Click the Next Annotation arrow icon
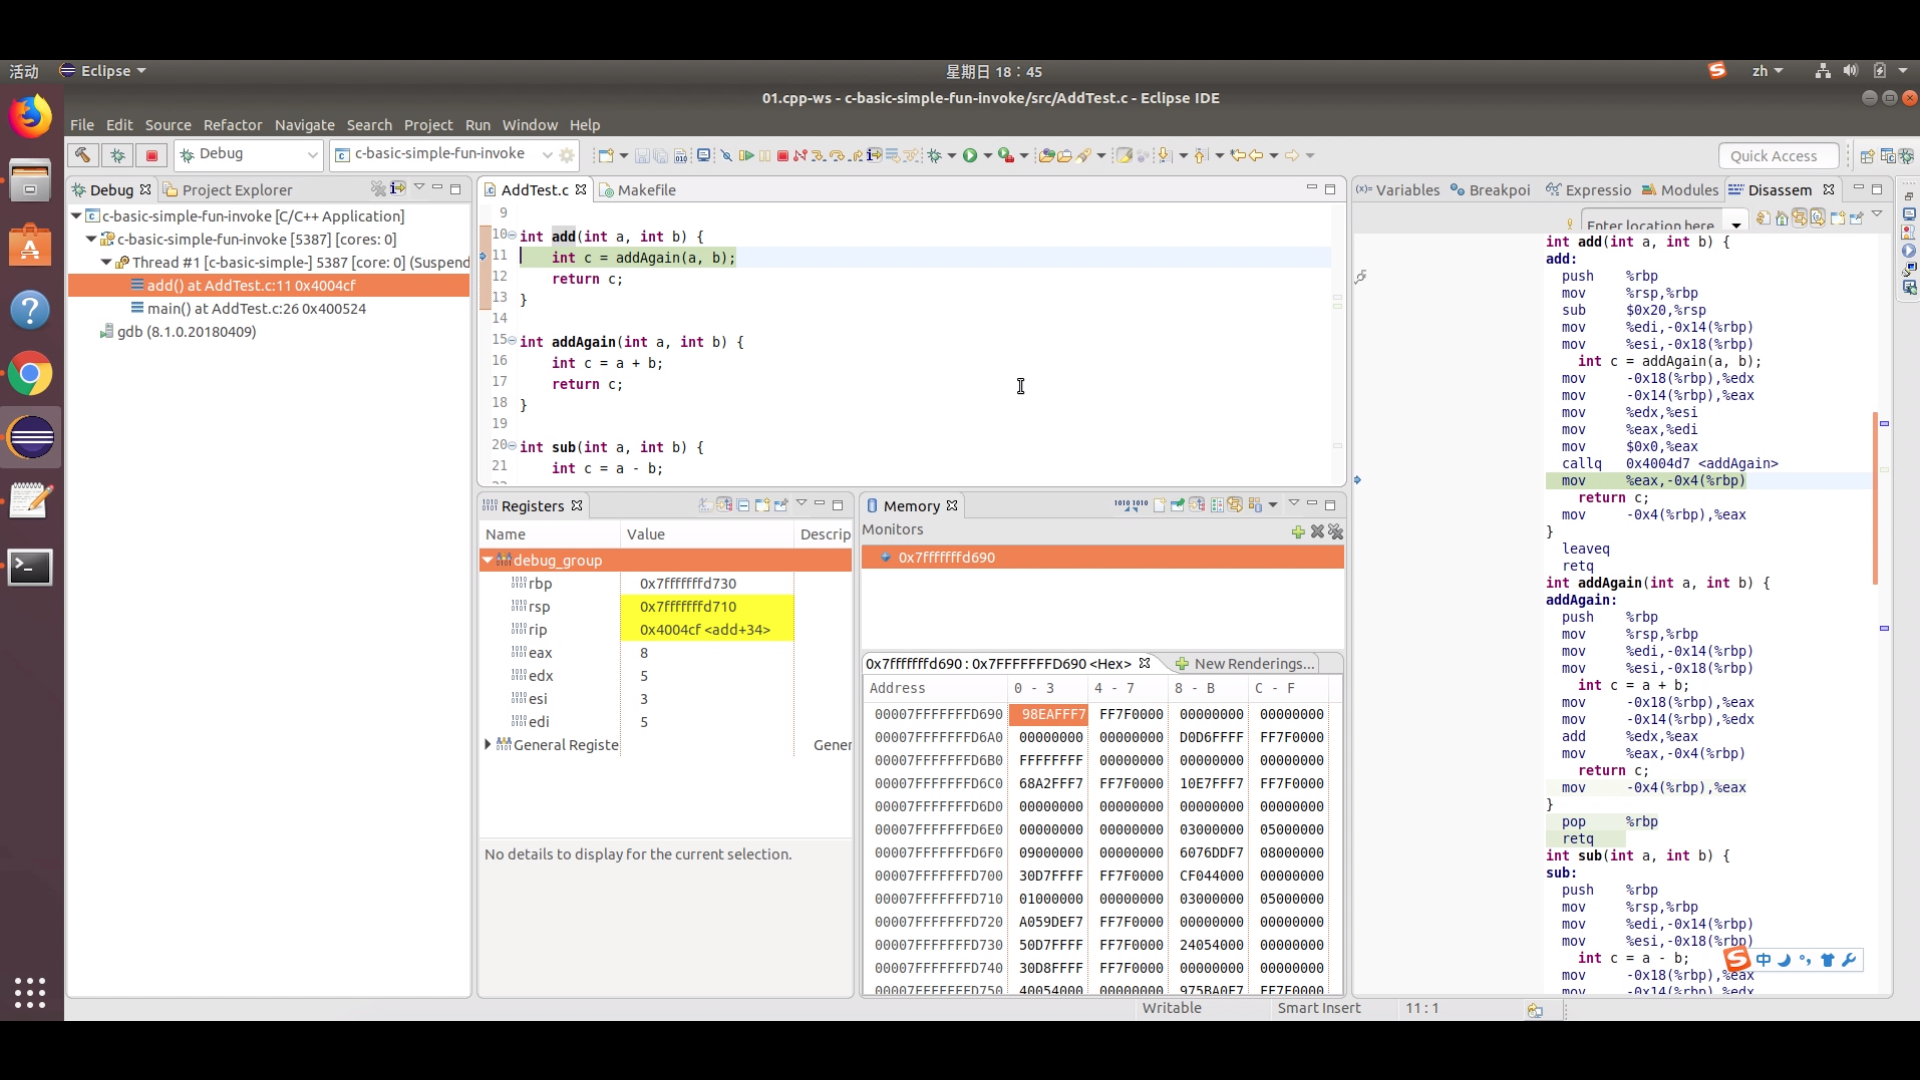Viewport: 1920px width, 1080px height. (x=1164, y=155)
